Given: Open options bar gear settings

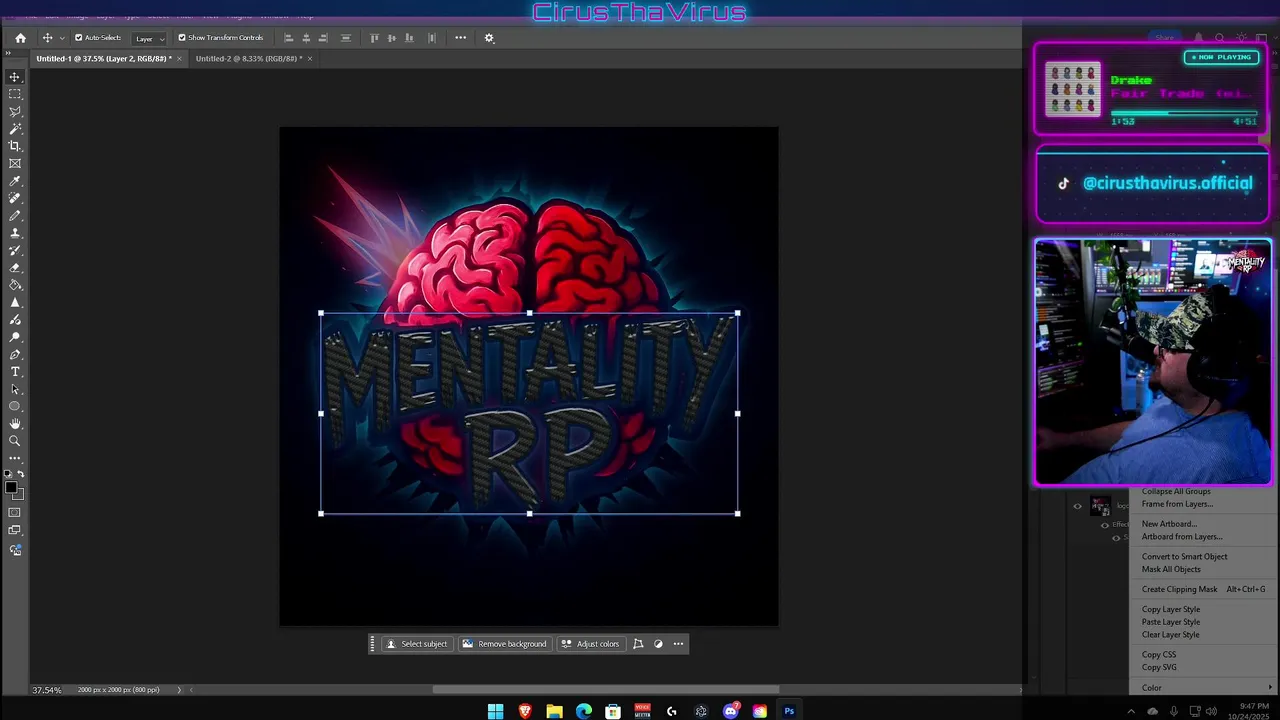Looking at the screenshot, I should pos(489,38).
